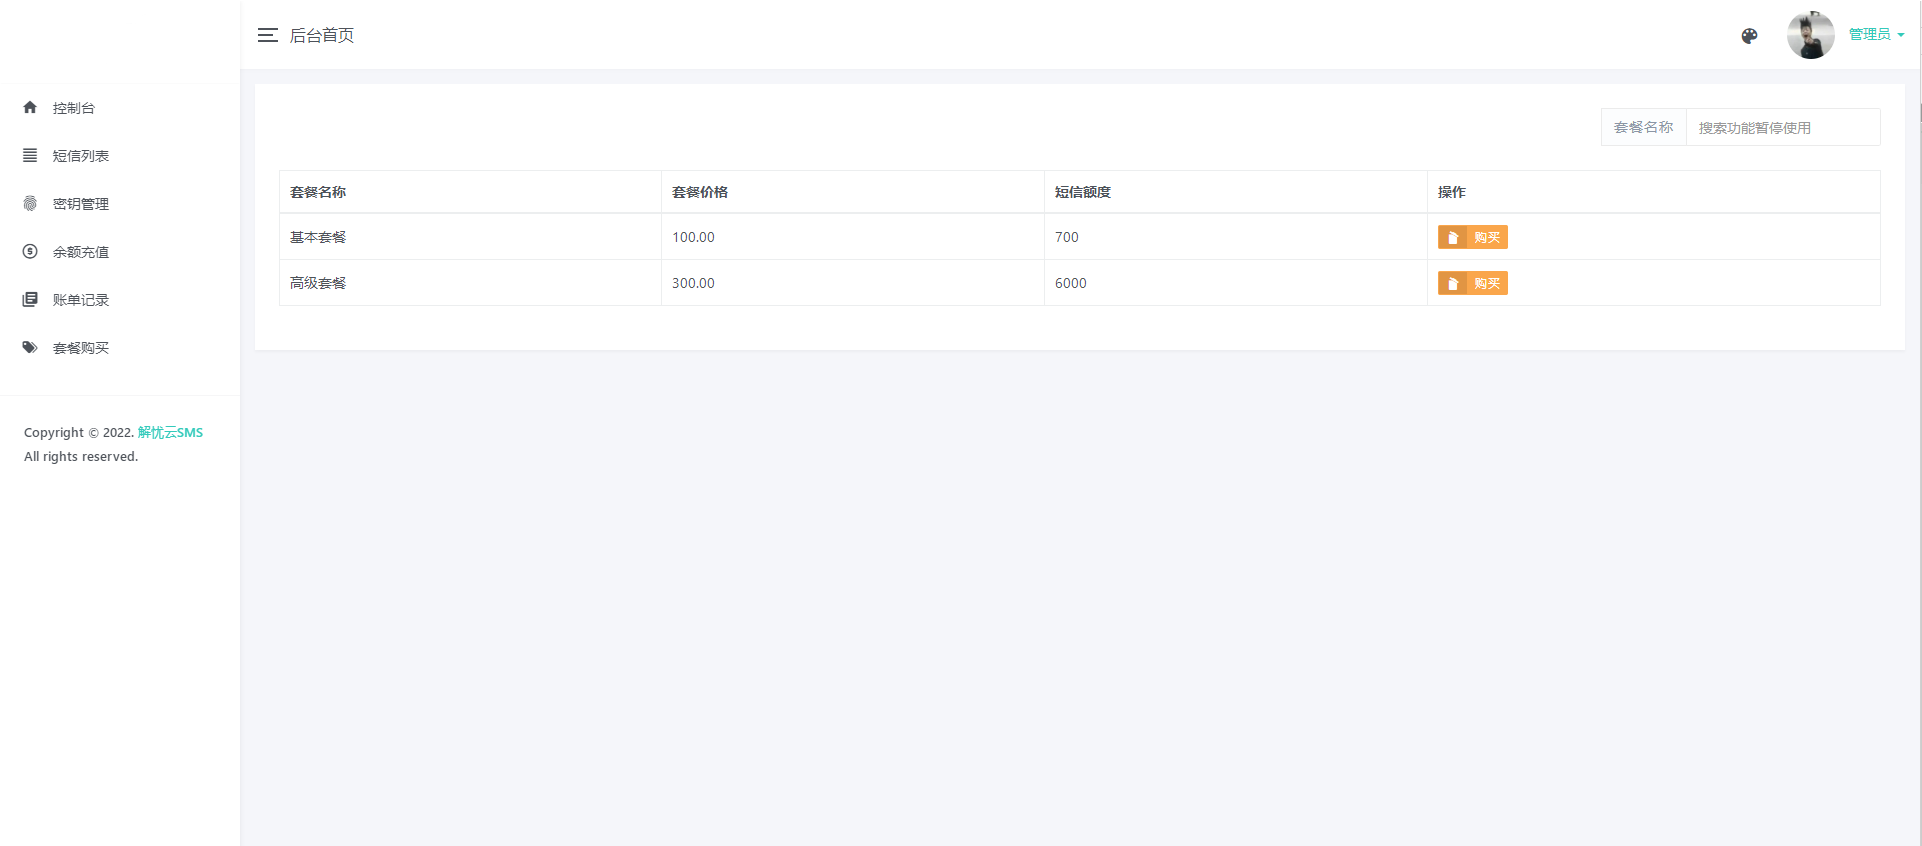Click the admin avatar picture
The width and height of the screenshot is (1922, 846).
[x=1810, y=35]
